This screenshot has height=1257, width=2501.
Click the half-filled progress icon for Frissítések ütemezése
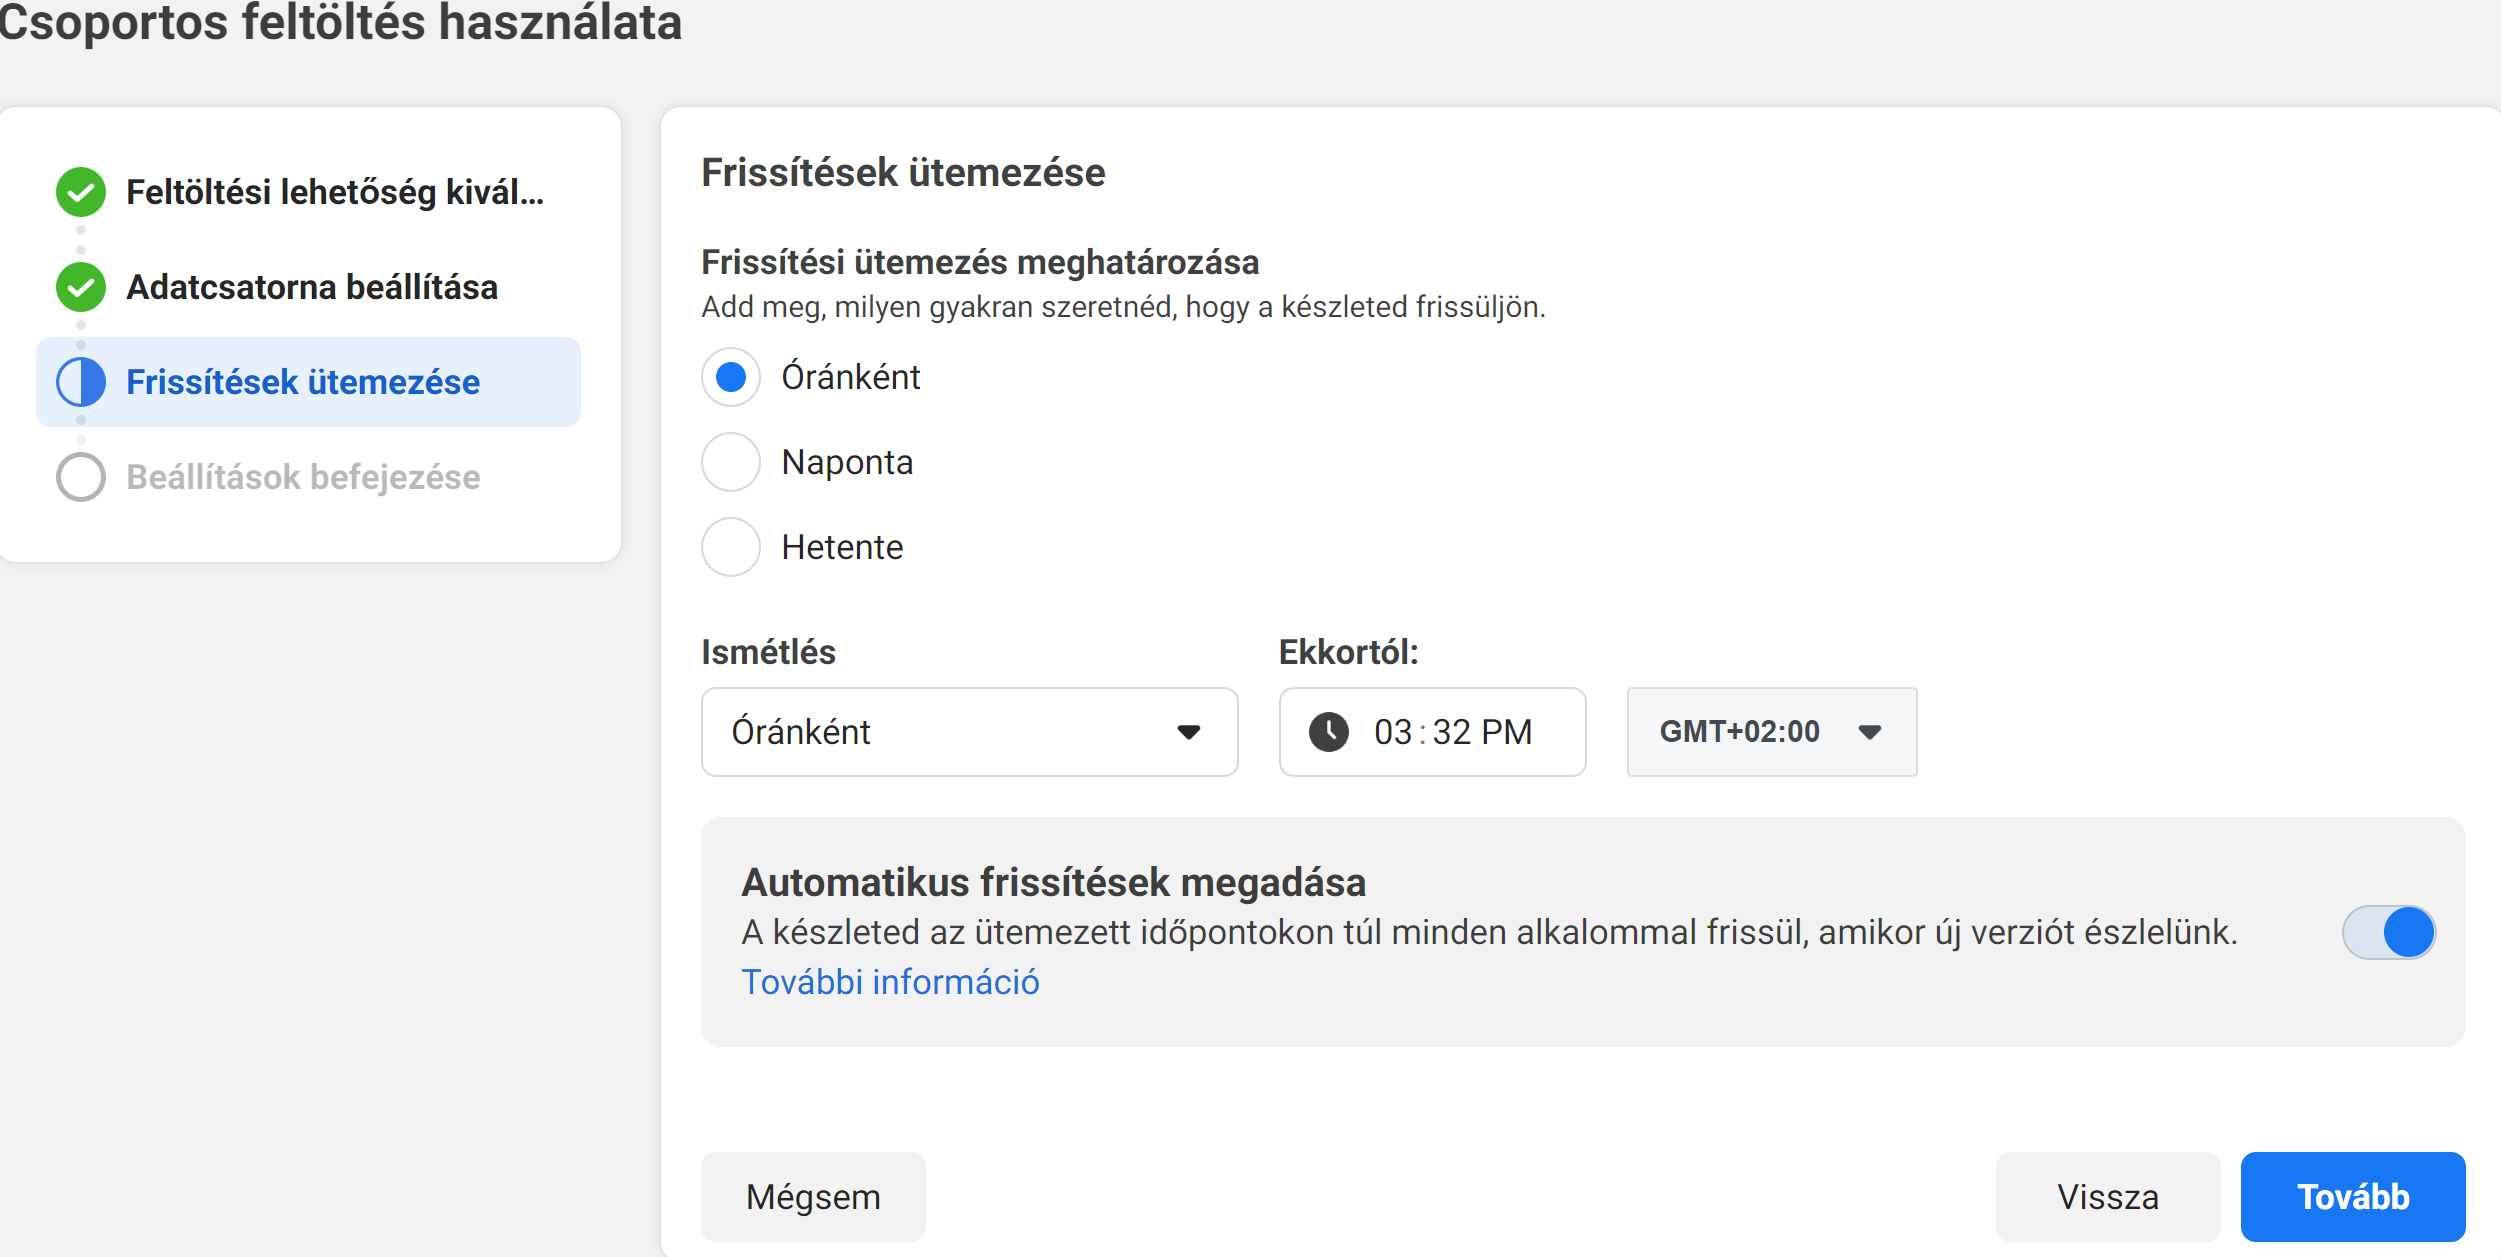(x=81, y=382)
